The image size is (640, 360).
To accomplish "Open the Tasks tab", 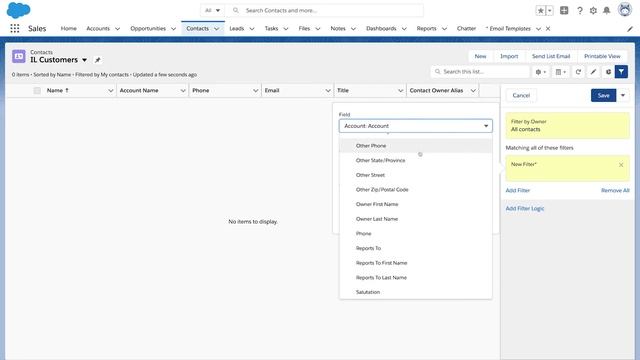I will click(271, 29).
